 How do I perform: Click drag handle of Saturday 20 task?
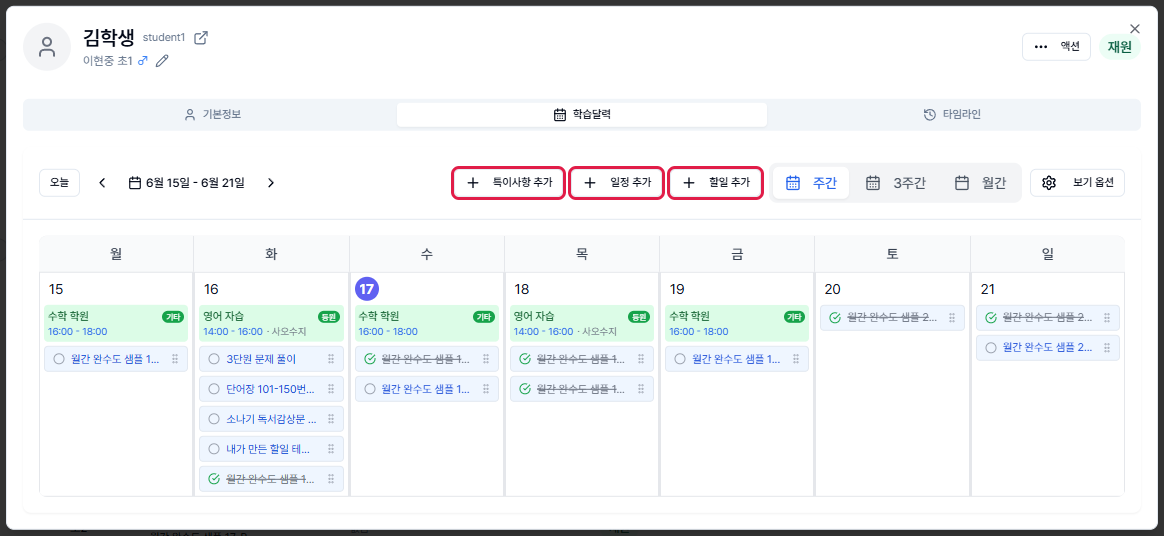[x=951, y=318]
